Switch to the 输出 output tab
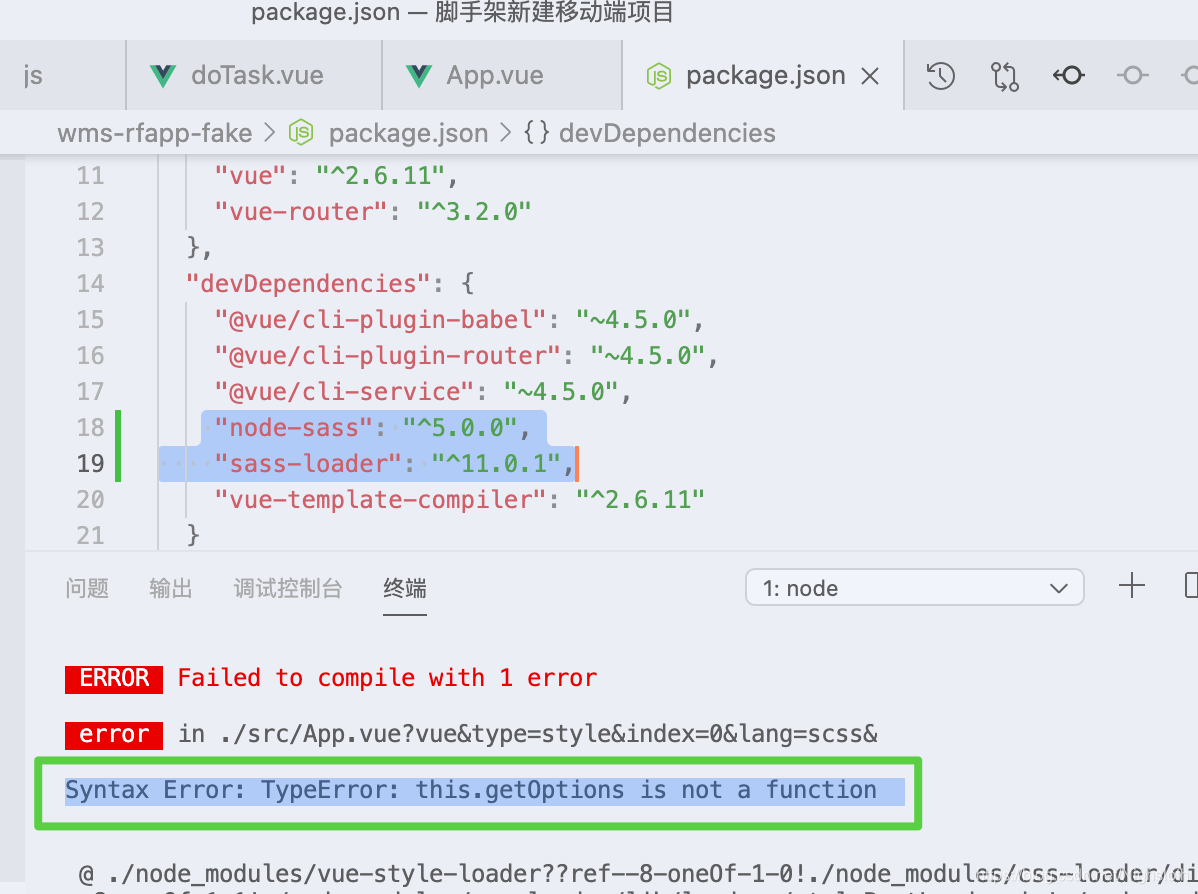 point(170,589)
